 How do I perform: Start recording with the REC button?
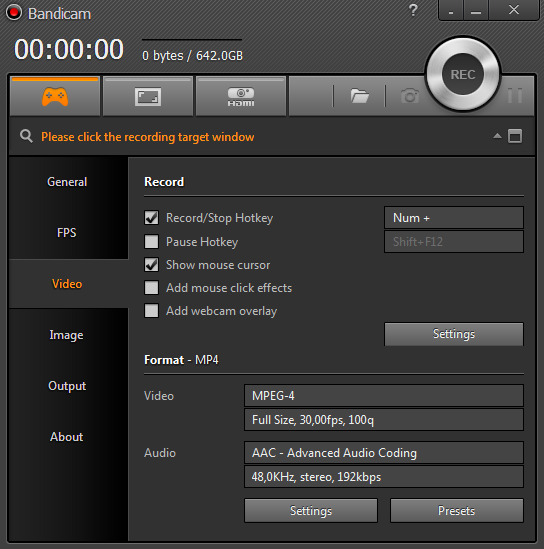[x=463, y=74]
